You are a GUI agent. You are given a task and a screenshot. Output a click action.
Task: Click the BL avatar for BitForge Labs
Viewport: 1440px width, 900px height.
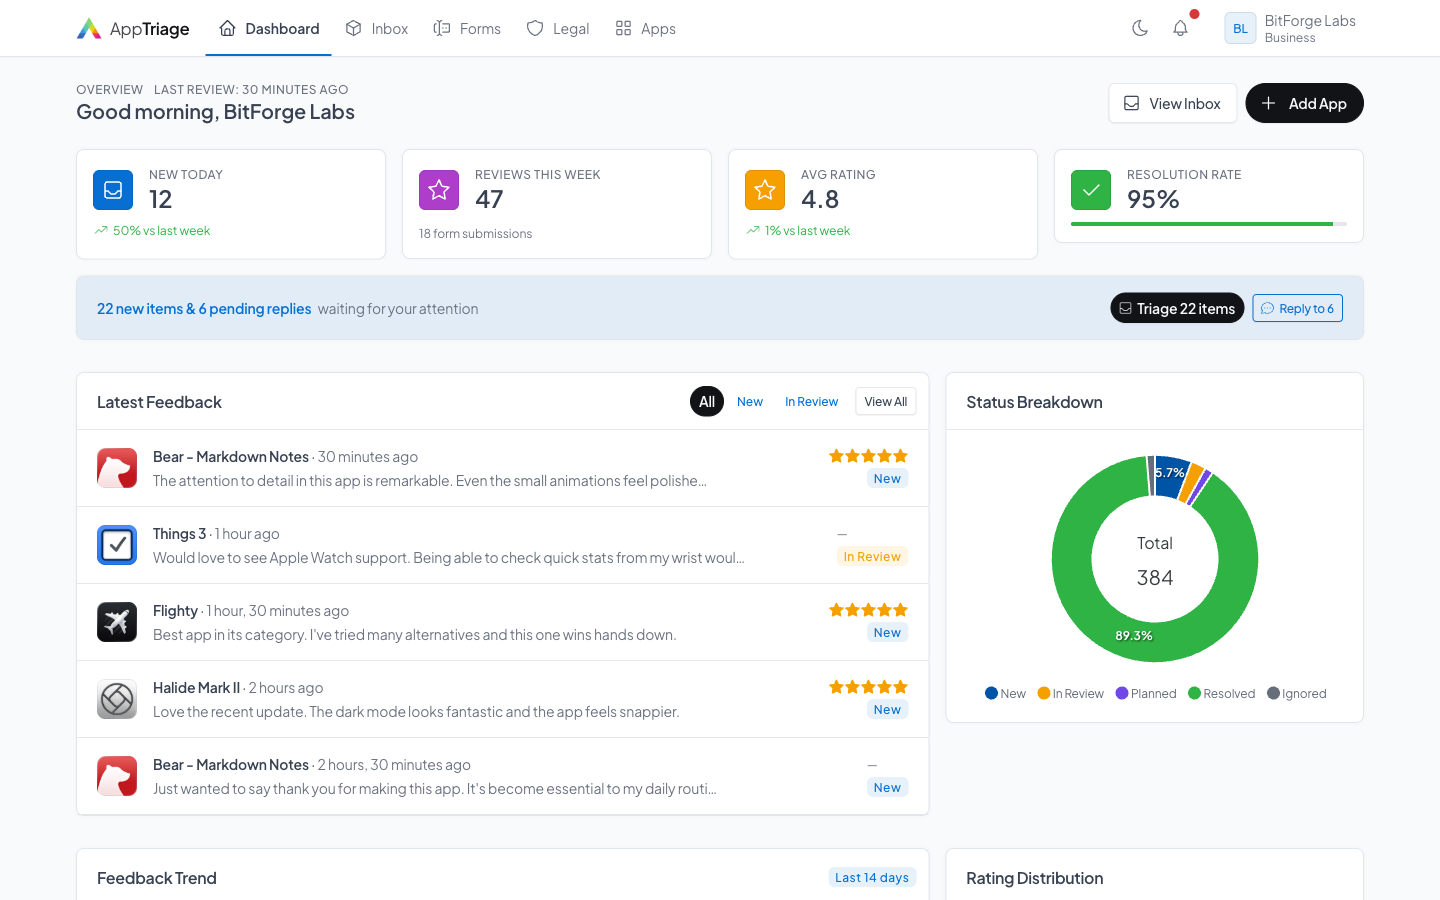coord(1240,28)
